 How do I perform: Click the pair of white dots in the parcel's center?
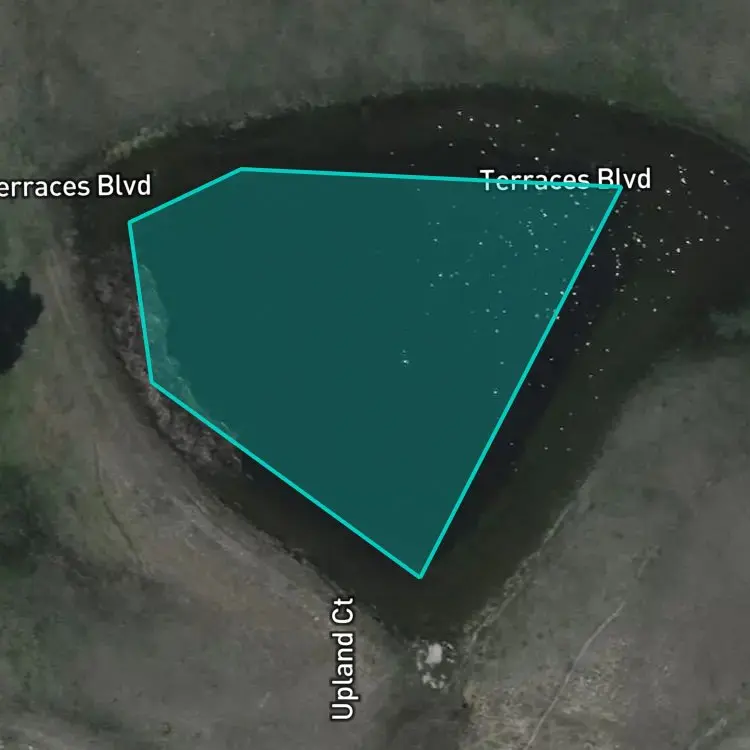tap(405, 358)
